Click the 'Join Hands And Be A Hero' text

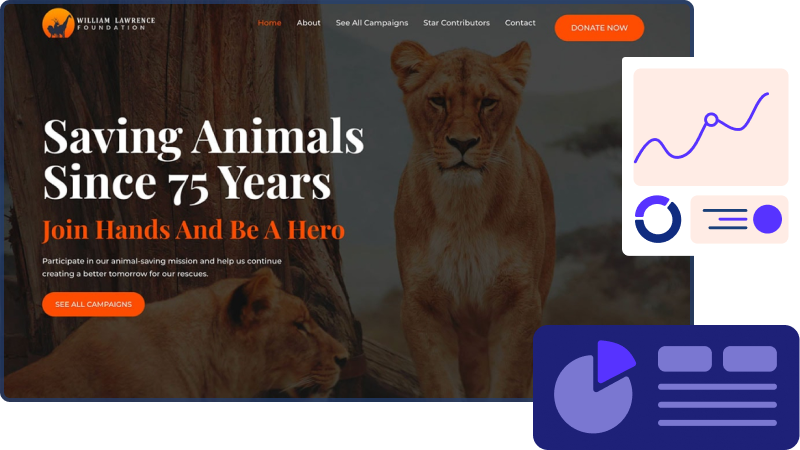point(193,230)
